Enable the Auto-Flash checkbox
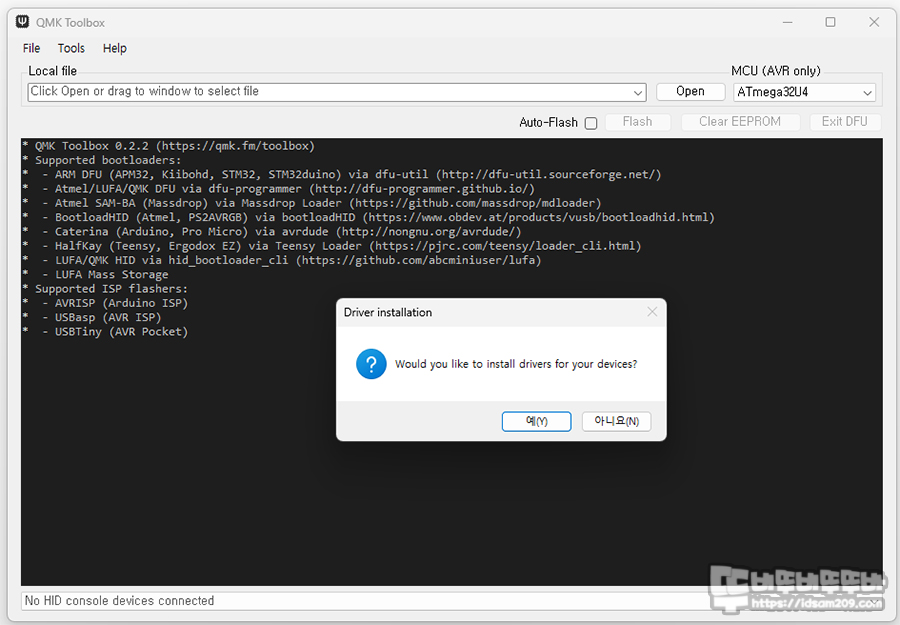Viewport: 900px width, 625px height. point(591,123)
